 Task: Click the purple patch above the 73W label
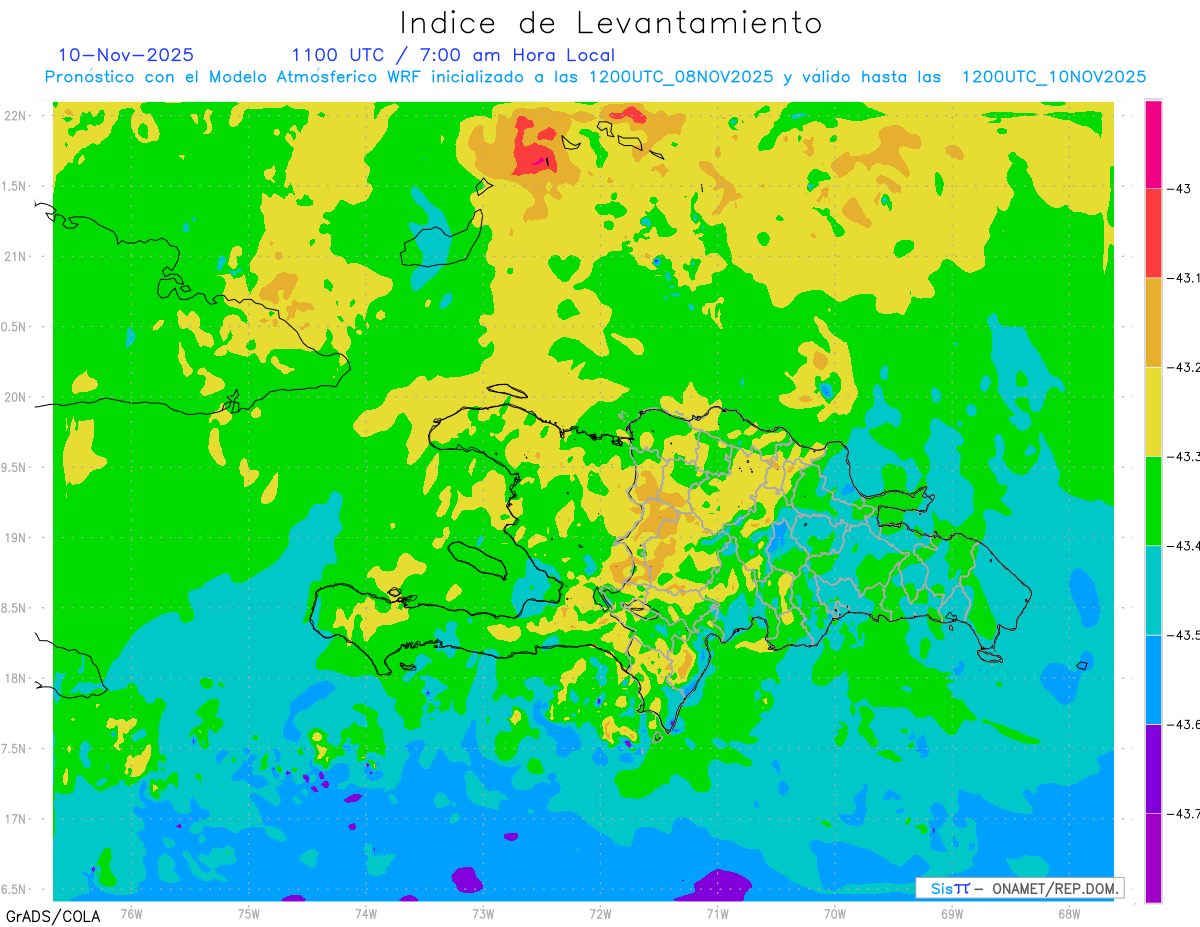467,879
